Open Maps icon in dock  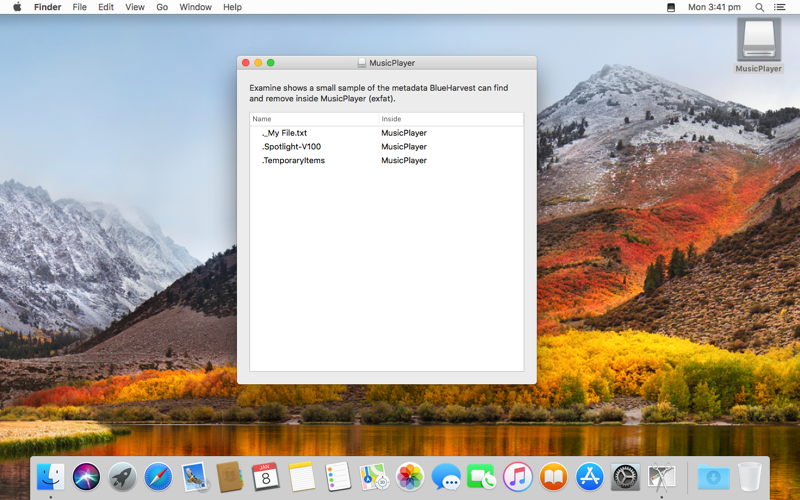click(x=373, y=477)
